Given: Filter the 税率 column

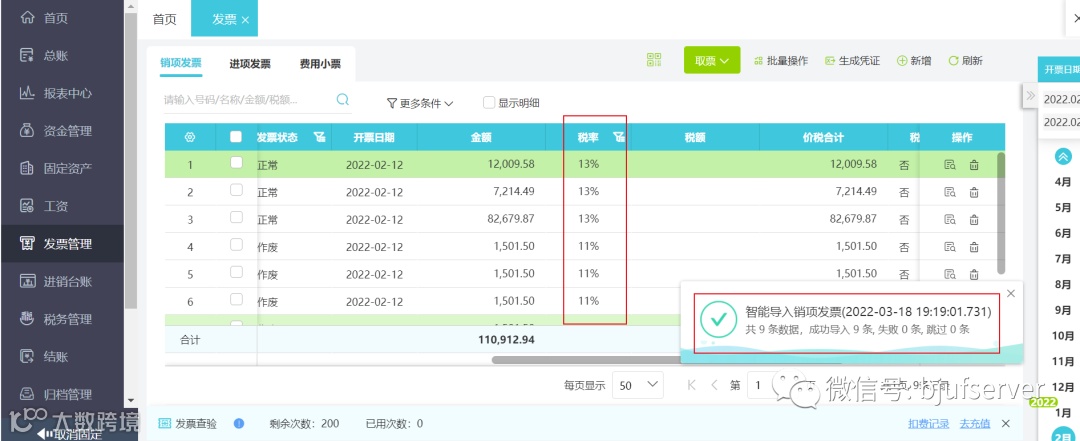Looking at the screenshot, I should point(619,137).
